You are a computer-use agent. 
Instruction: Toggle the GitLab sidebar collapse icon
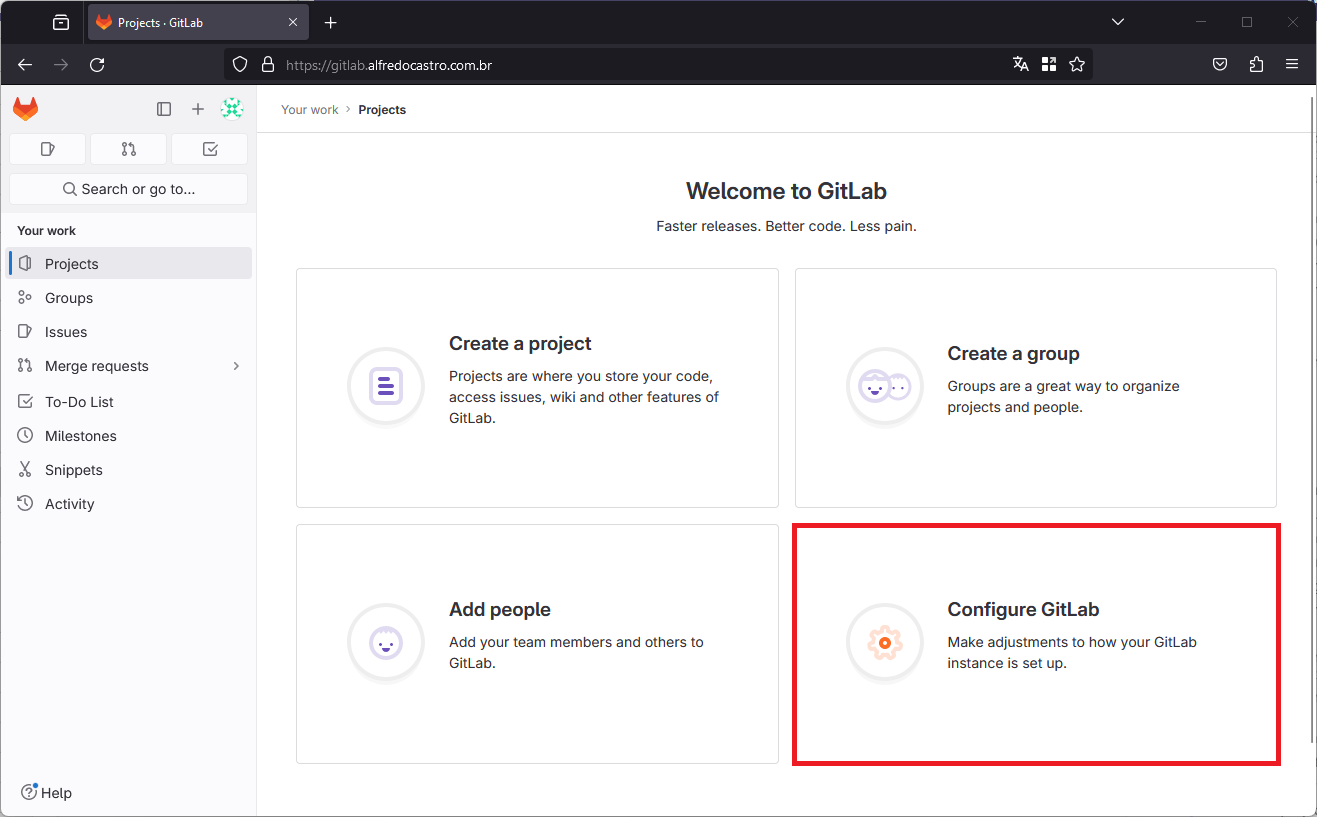coord(164,109)
